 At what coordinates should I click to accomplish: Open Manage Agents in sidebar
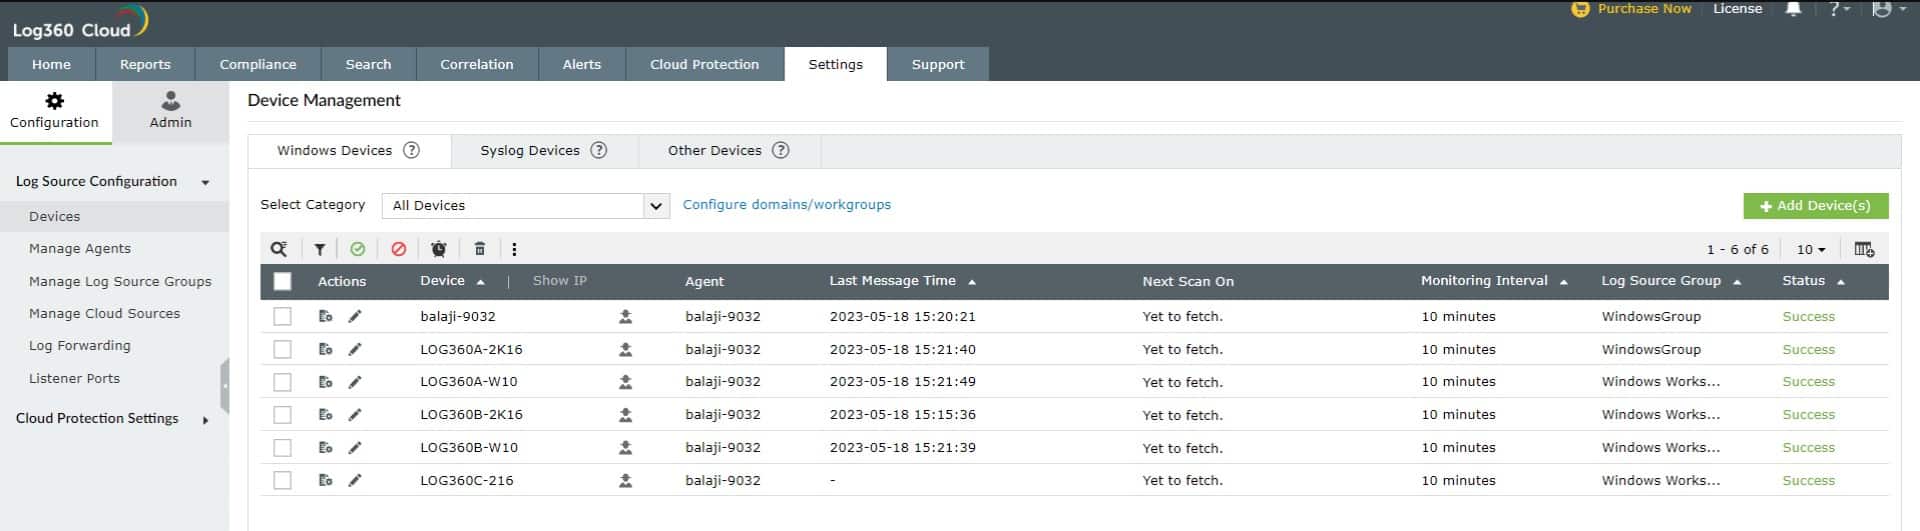click(x=80, y=248)
